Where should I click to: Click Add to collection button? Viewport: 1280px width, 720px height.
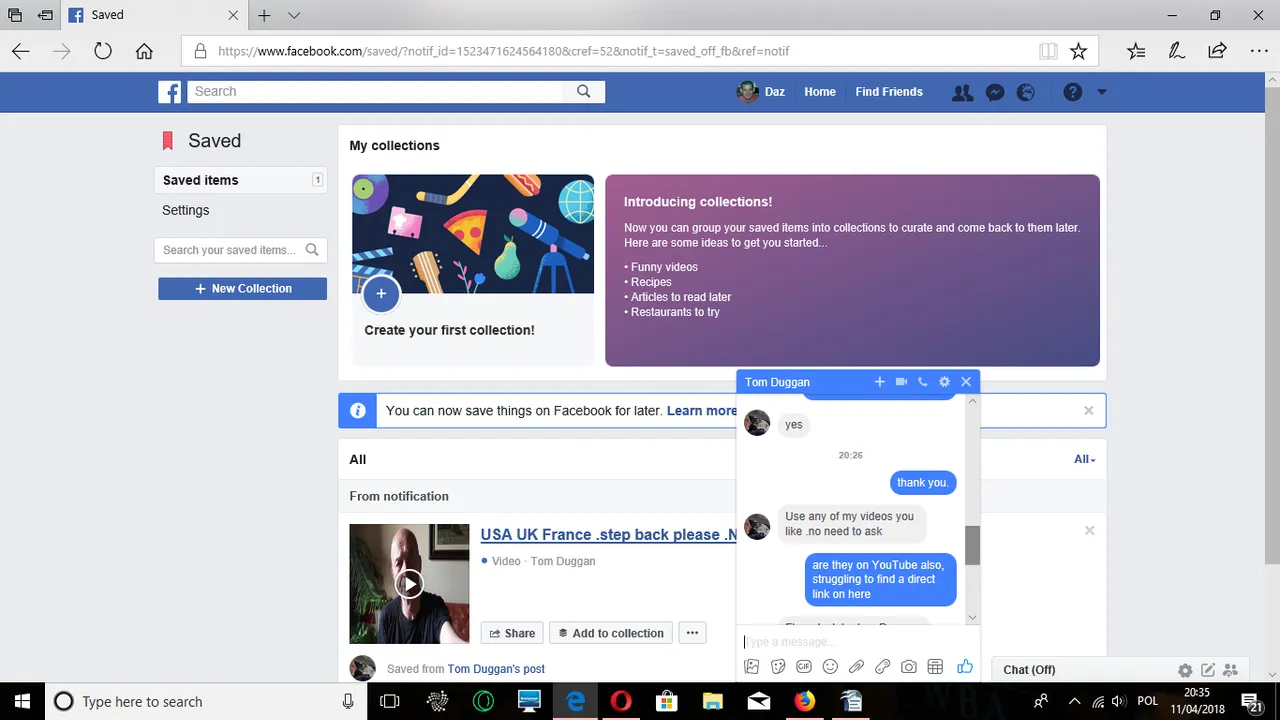click(610, 633)
